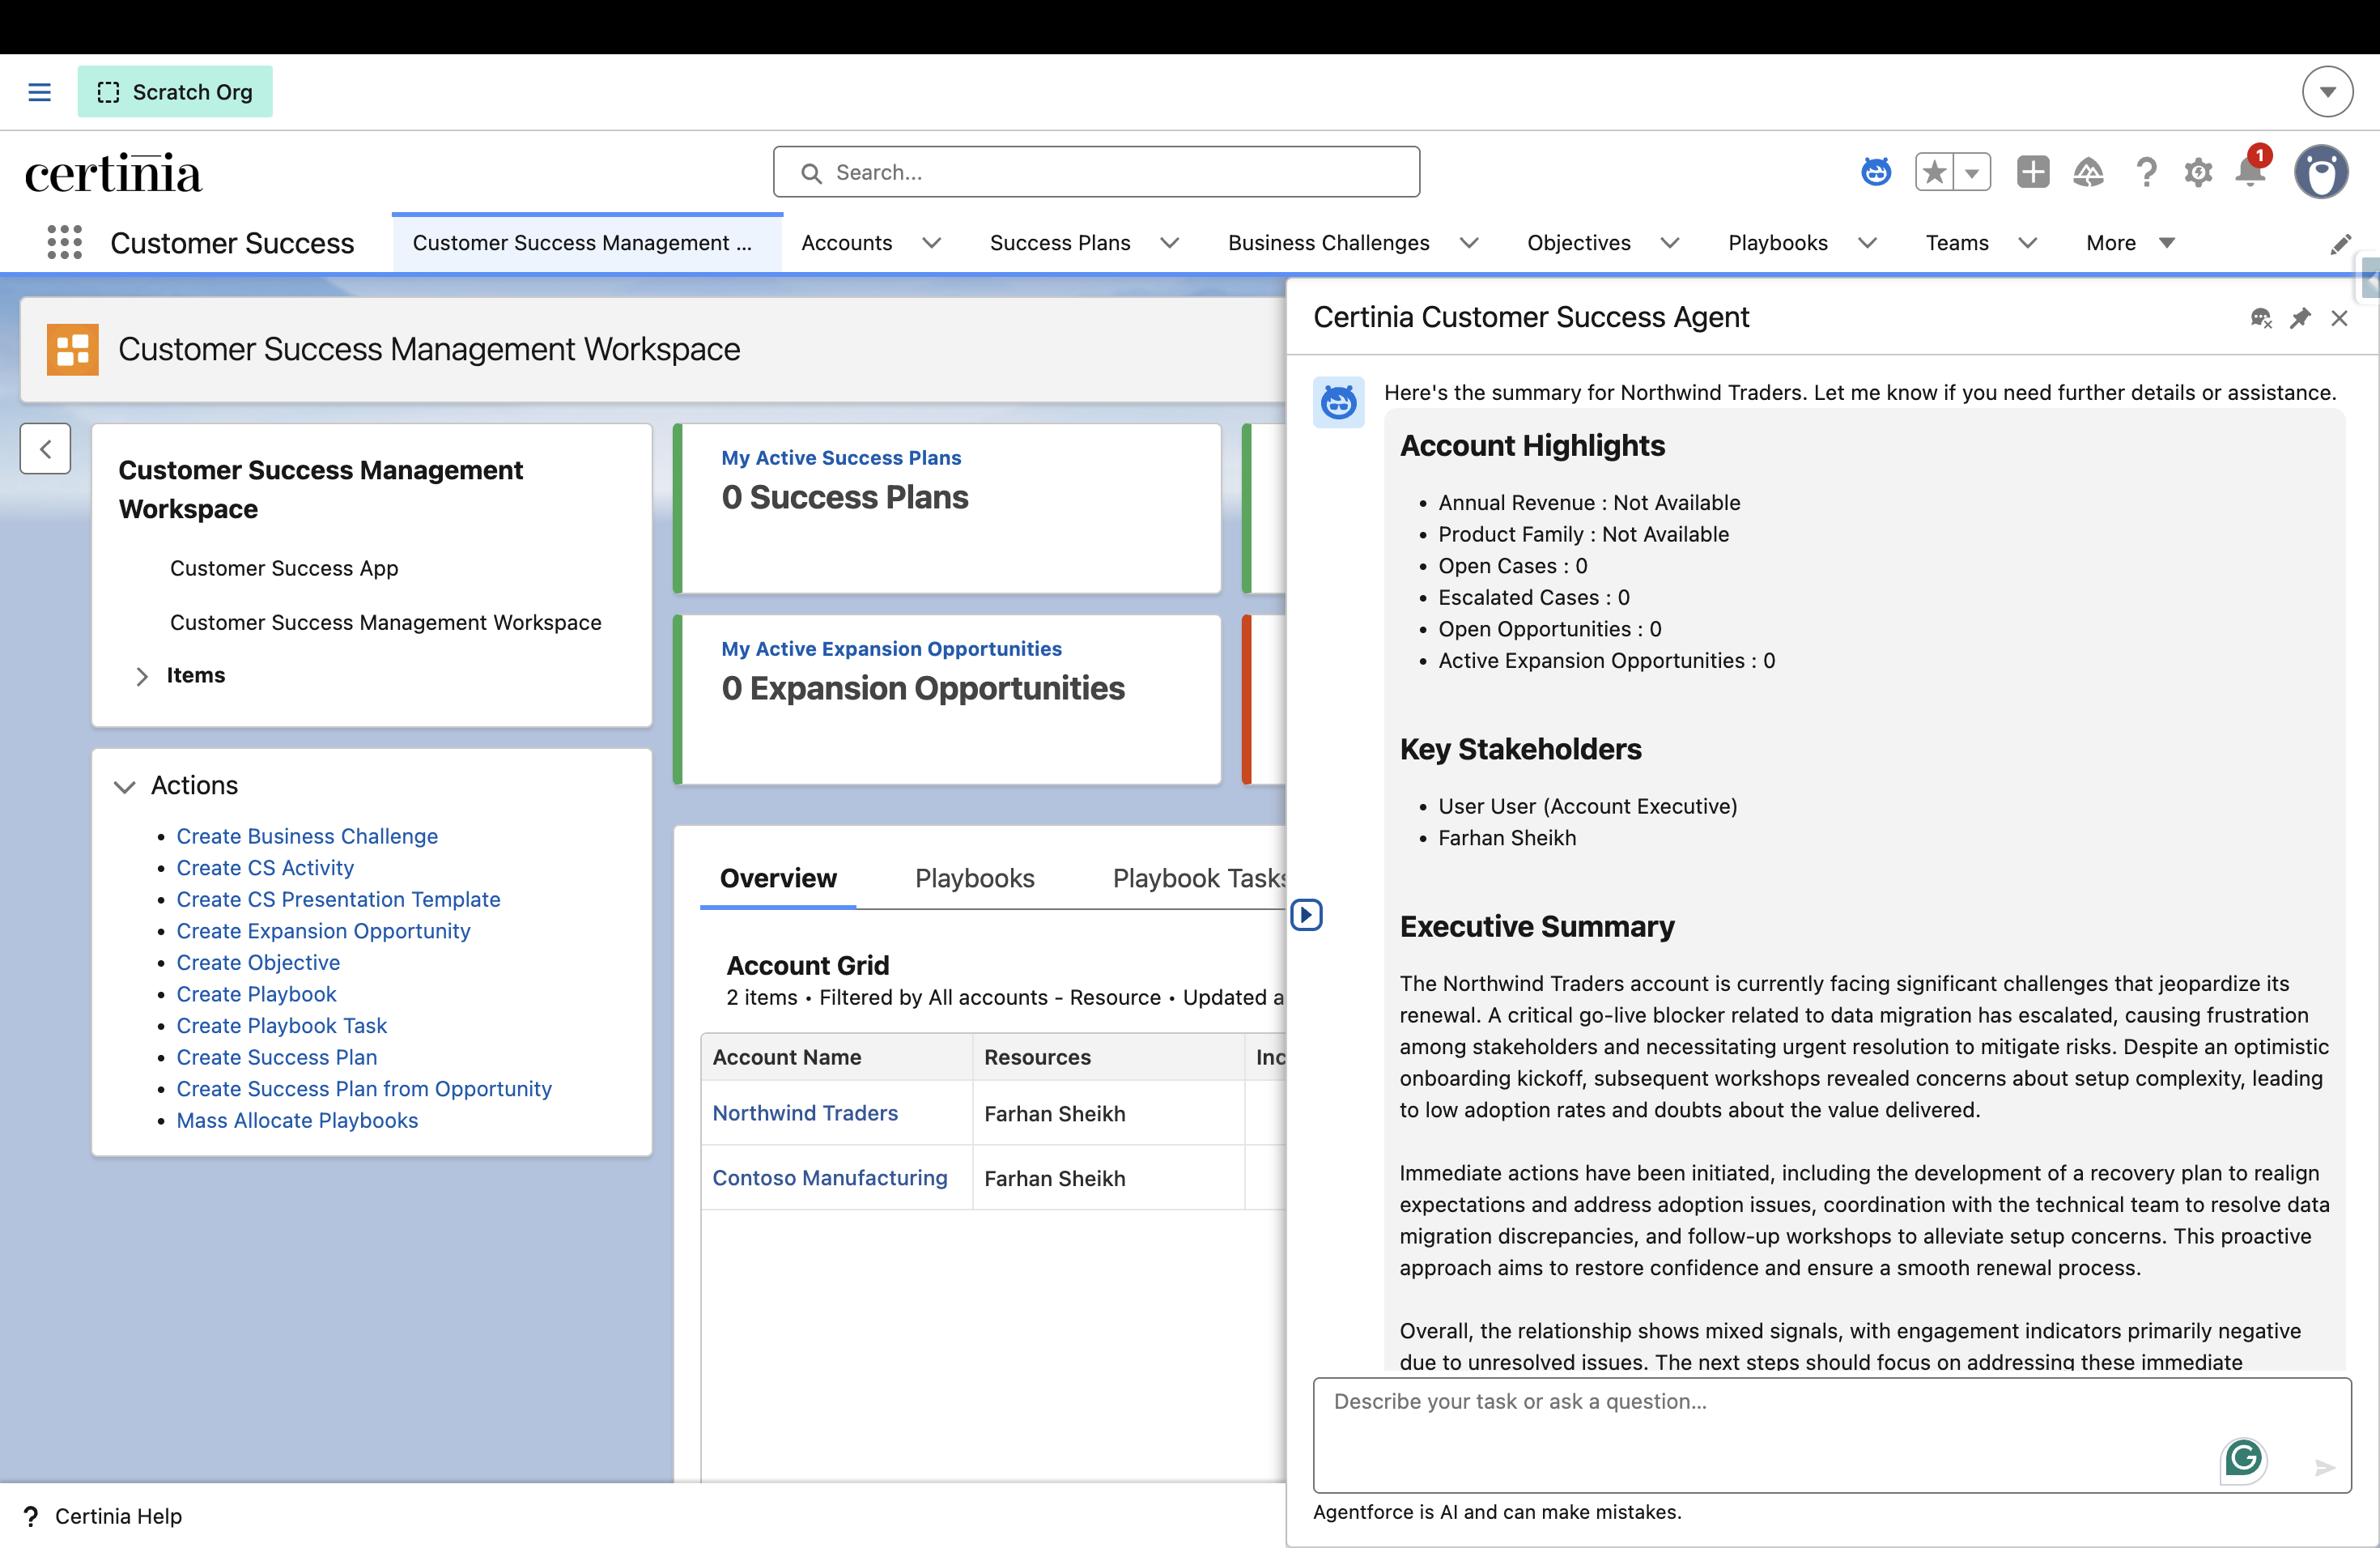Viewport: 2380px width, 1548px height.
Task: Add current page to favorites star
Action: (1934, 172)
